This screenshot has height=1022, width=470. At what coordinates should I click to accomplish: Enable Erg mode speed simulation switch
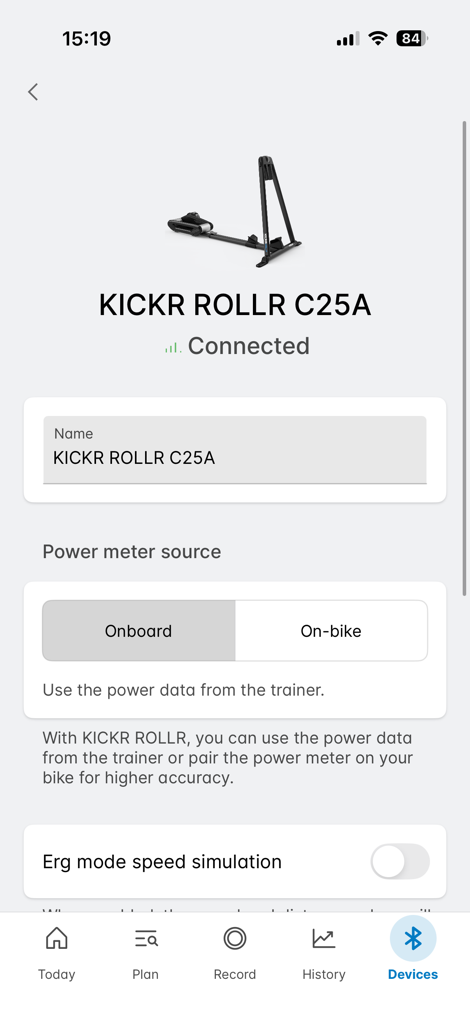tap(400, 862)
